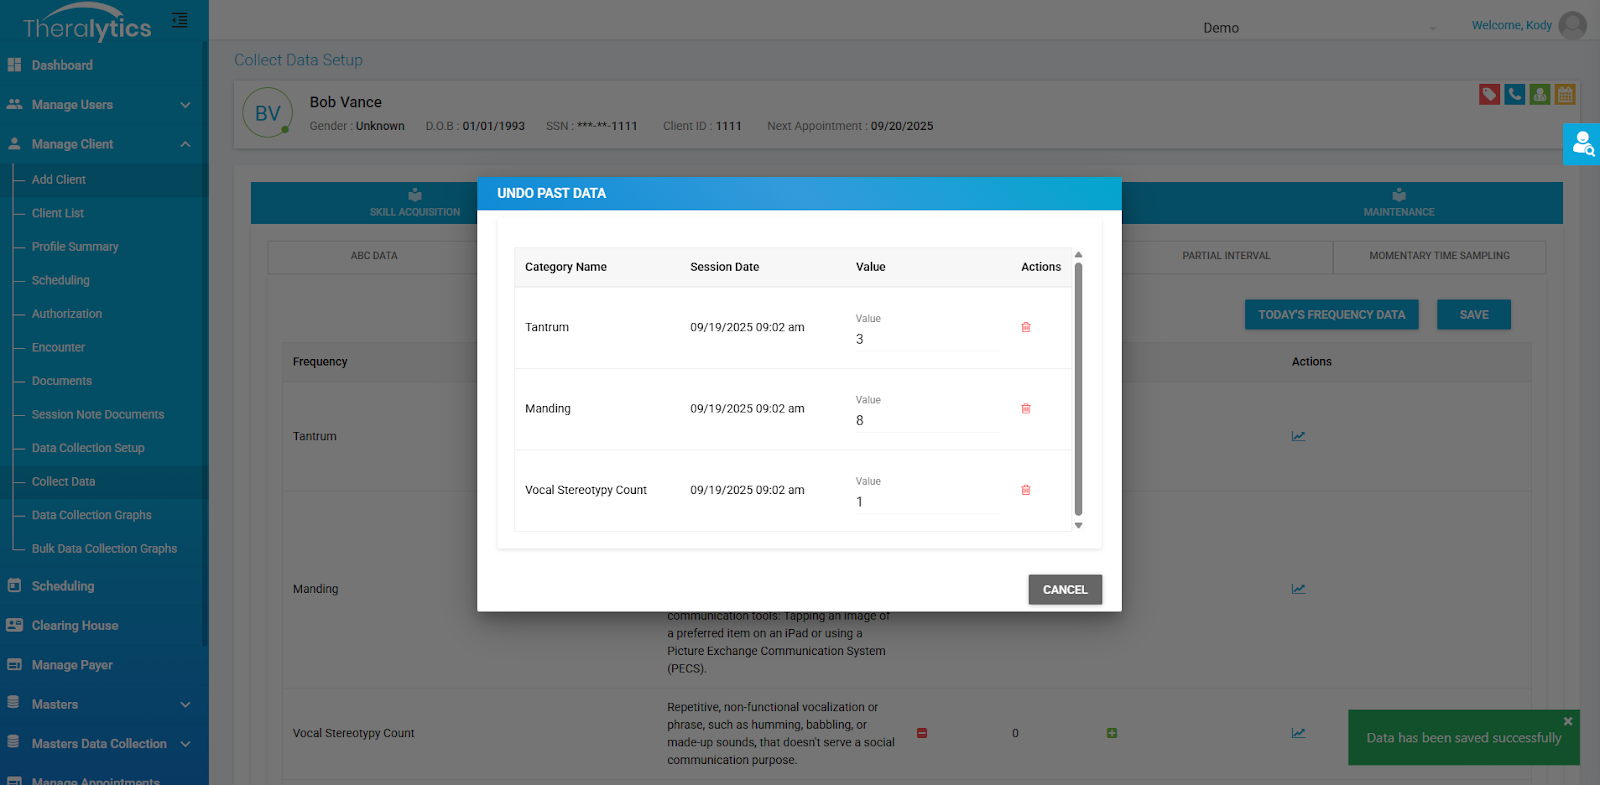Open Profile Summary in the sidebar

click(75, 247)
